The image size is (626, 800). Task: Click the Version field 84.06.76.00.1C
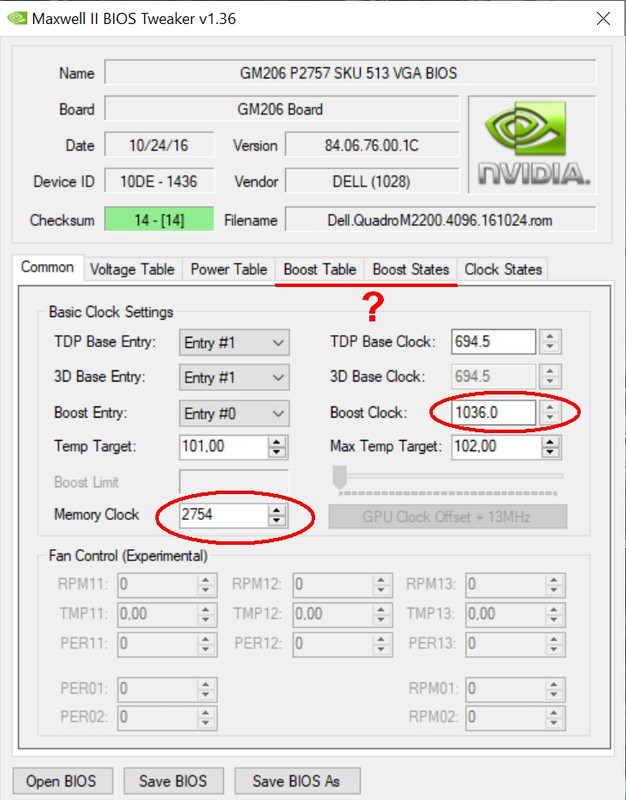372,145
